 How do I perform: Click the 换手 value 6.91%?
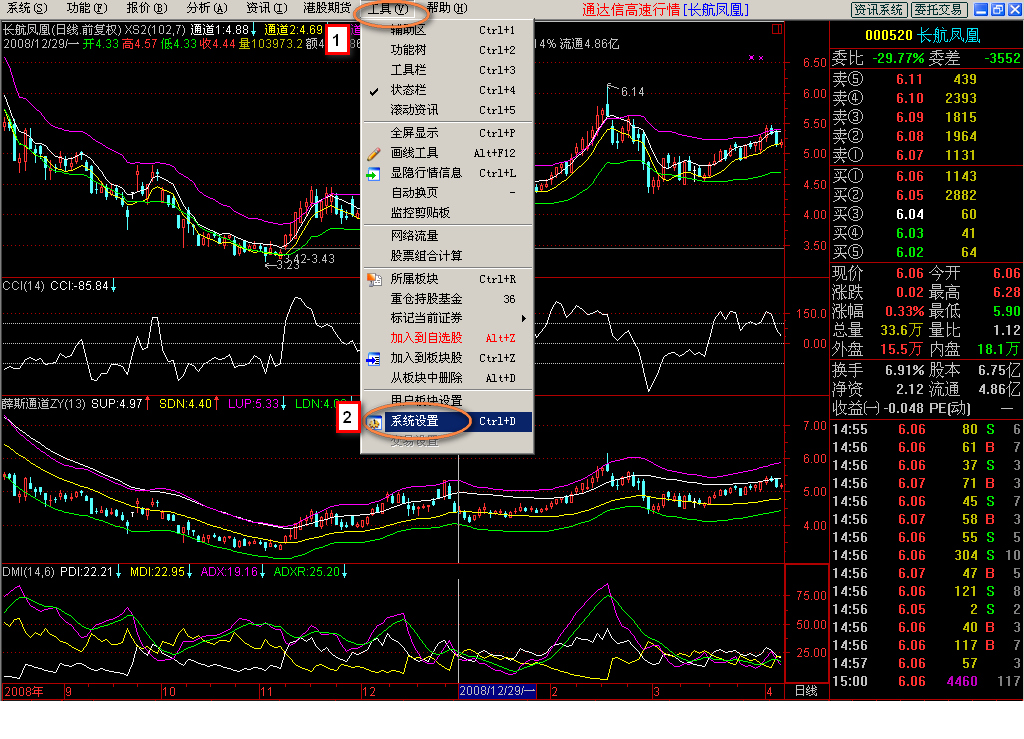(904, 370)
